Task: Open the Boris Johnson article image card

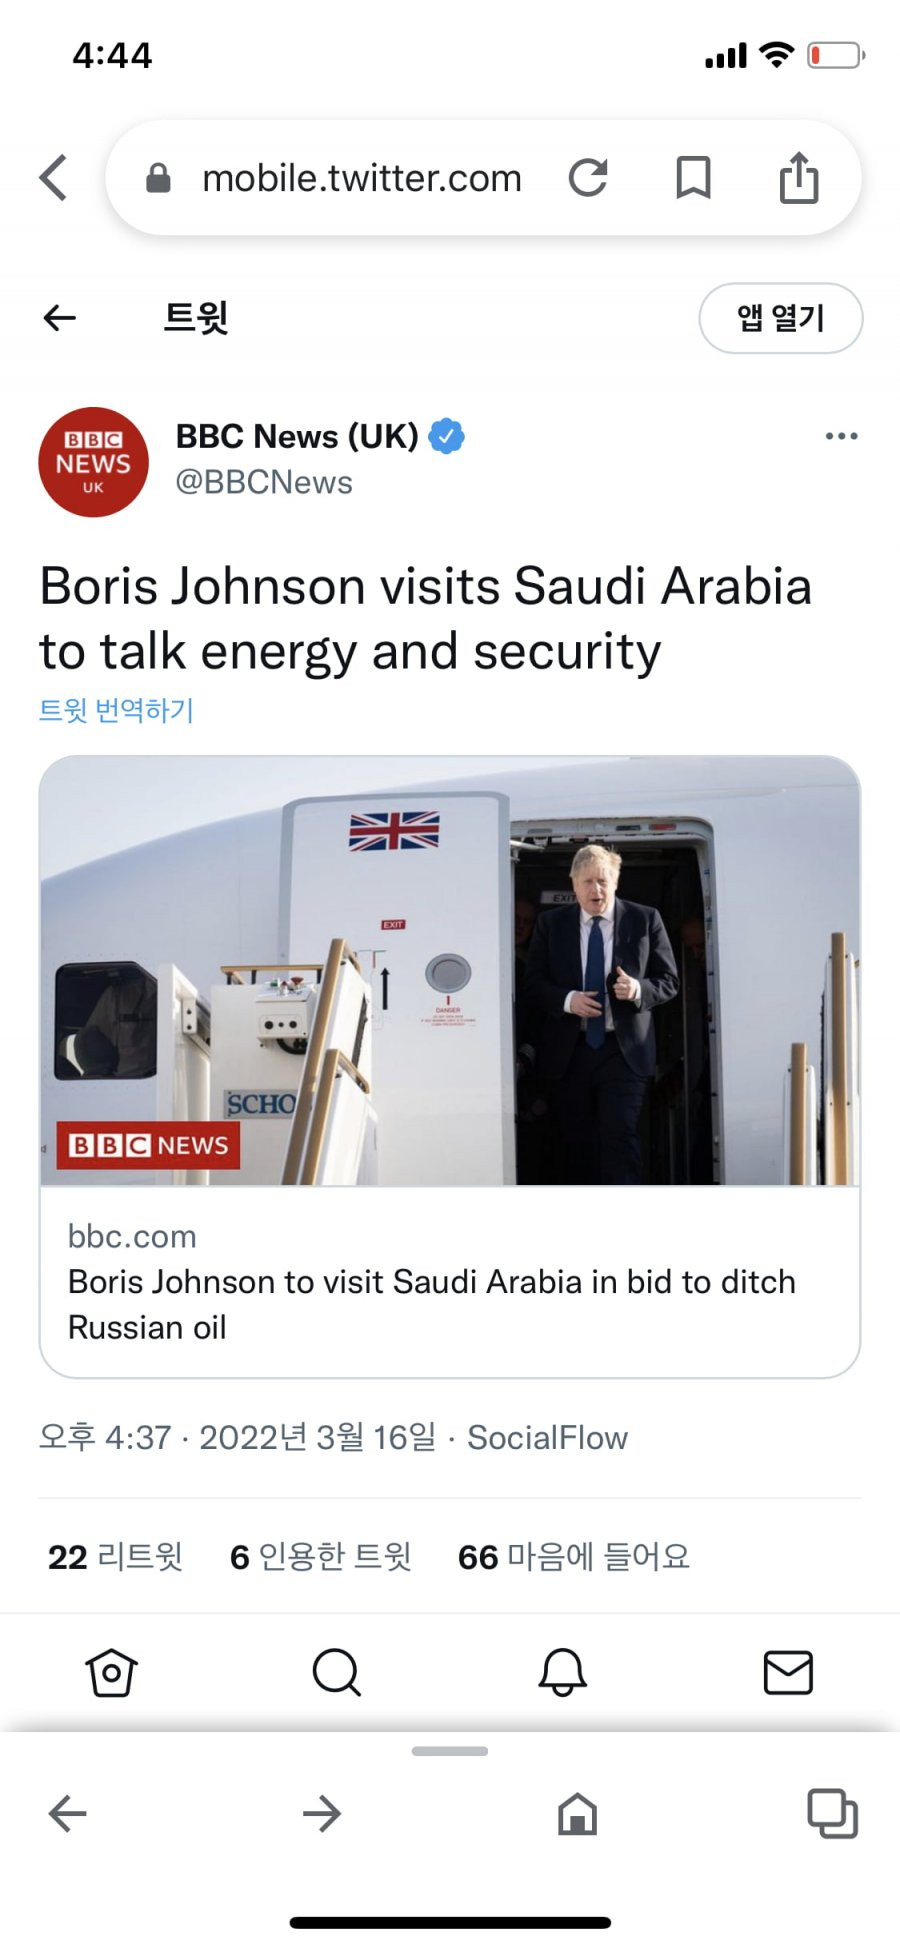Action: click(x=450, y=1067)
